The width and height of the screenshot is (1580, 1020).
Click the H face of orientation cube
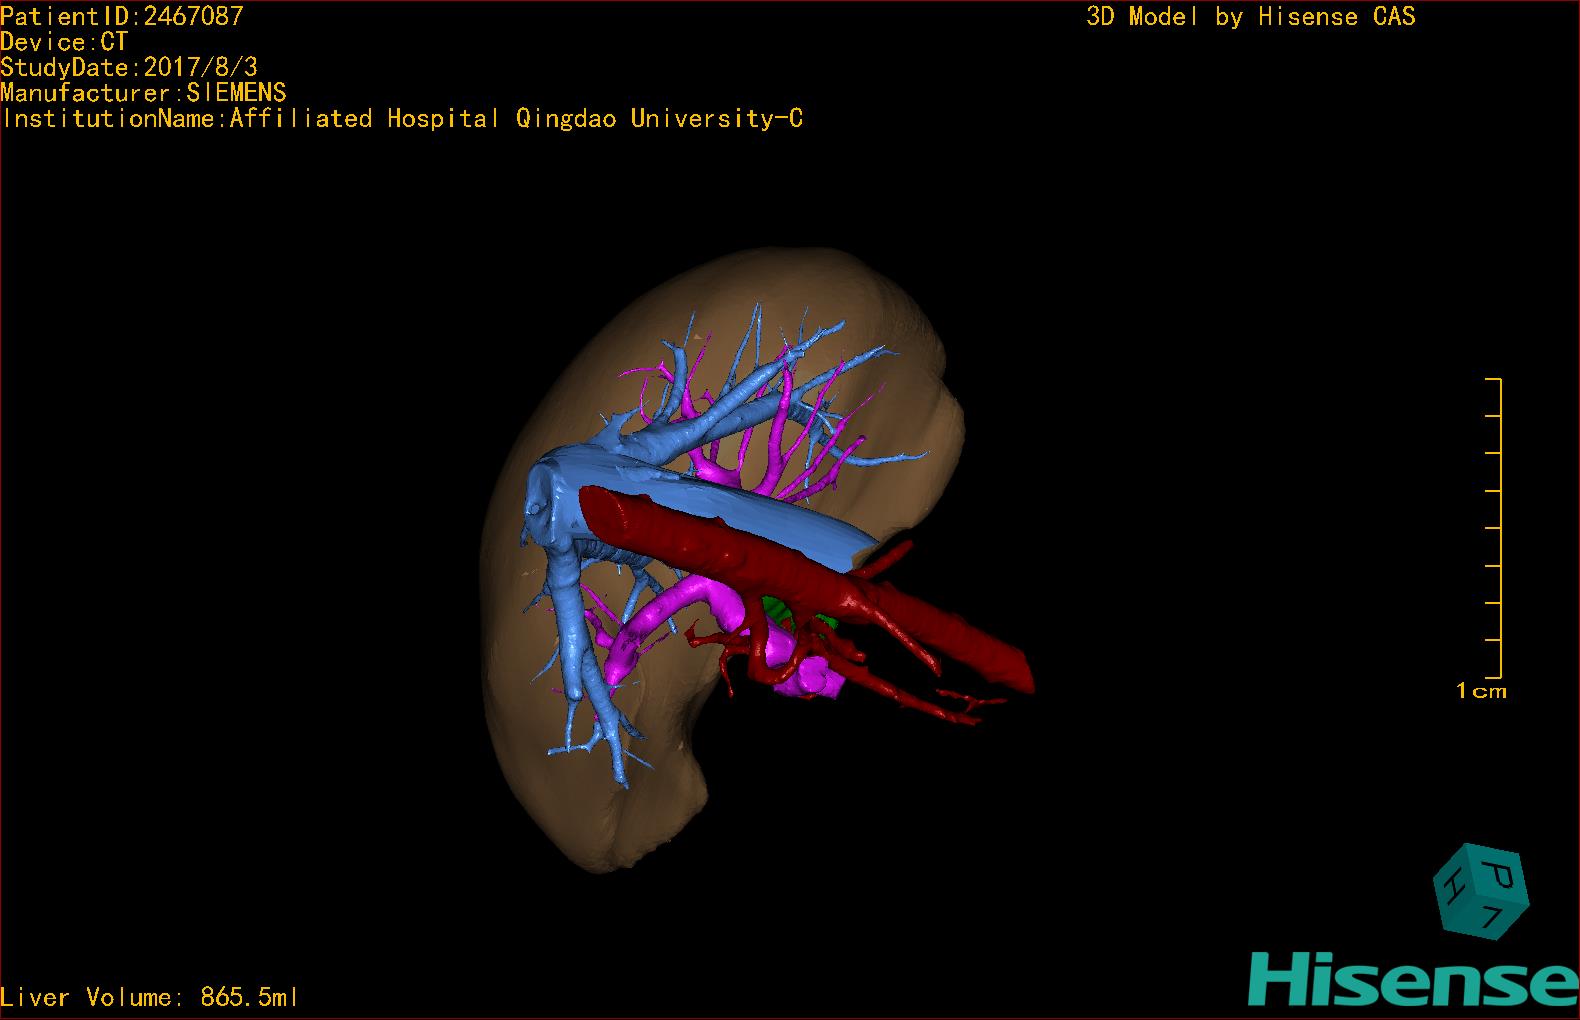pos(1452,884)
